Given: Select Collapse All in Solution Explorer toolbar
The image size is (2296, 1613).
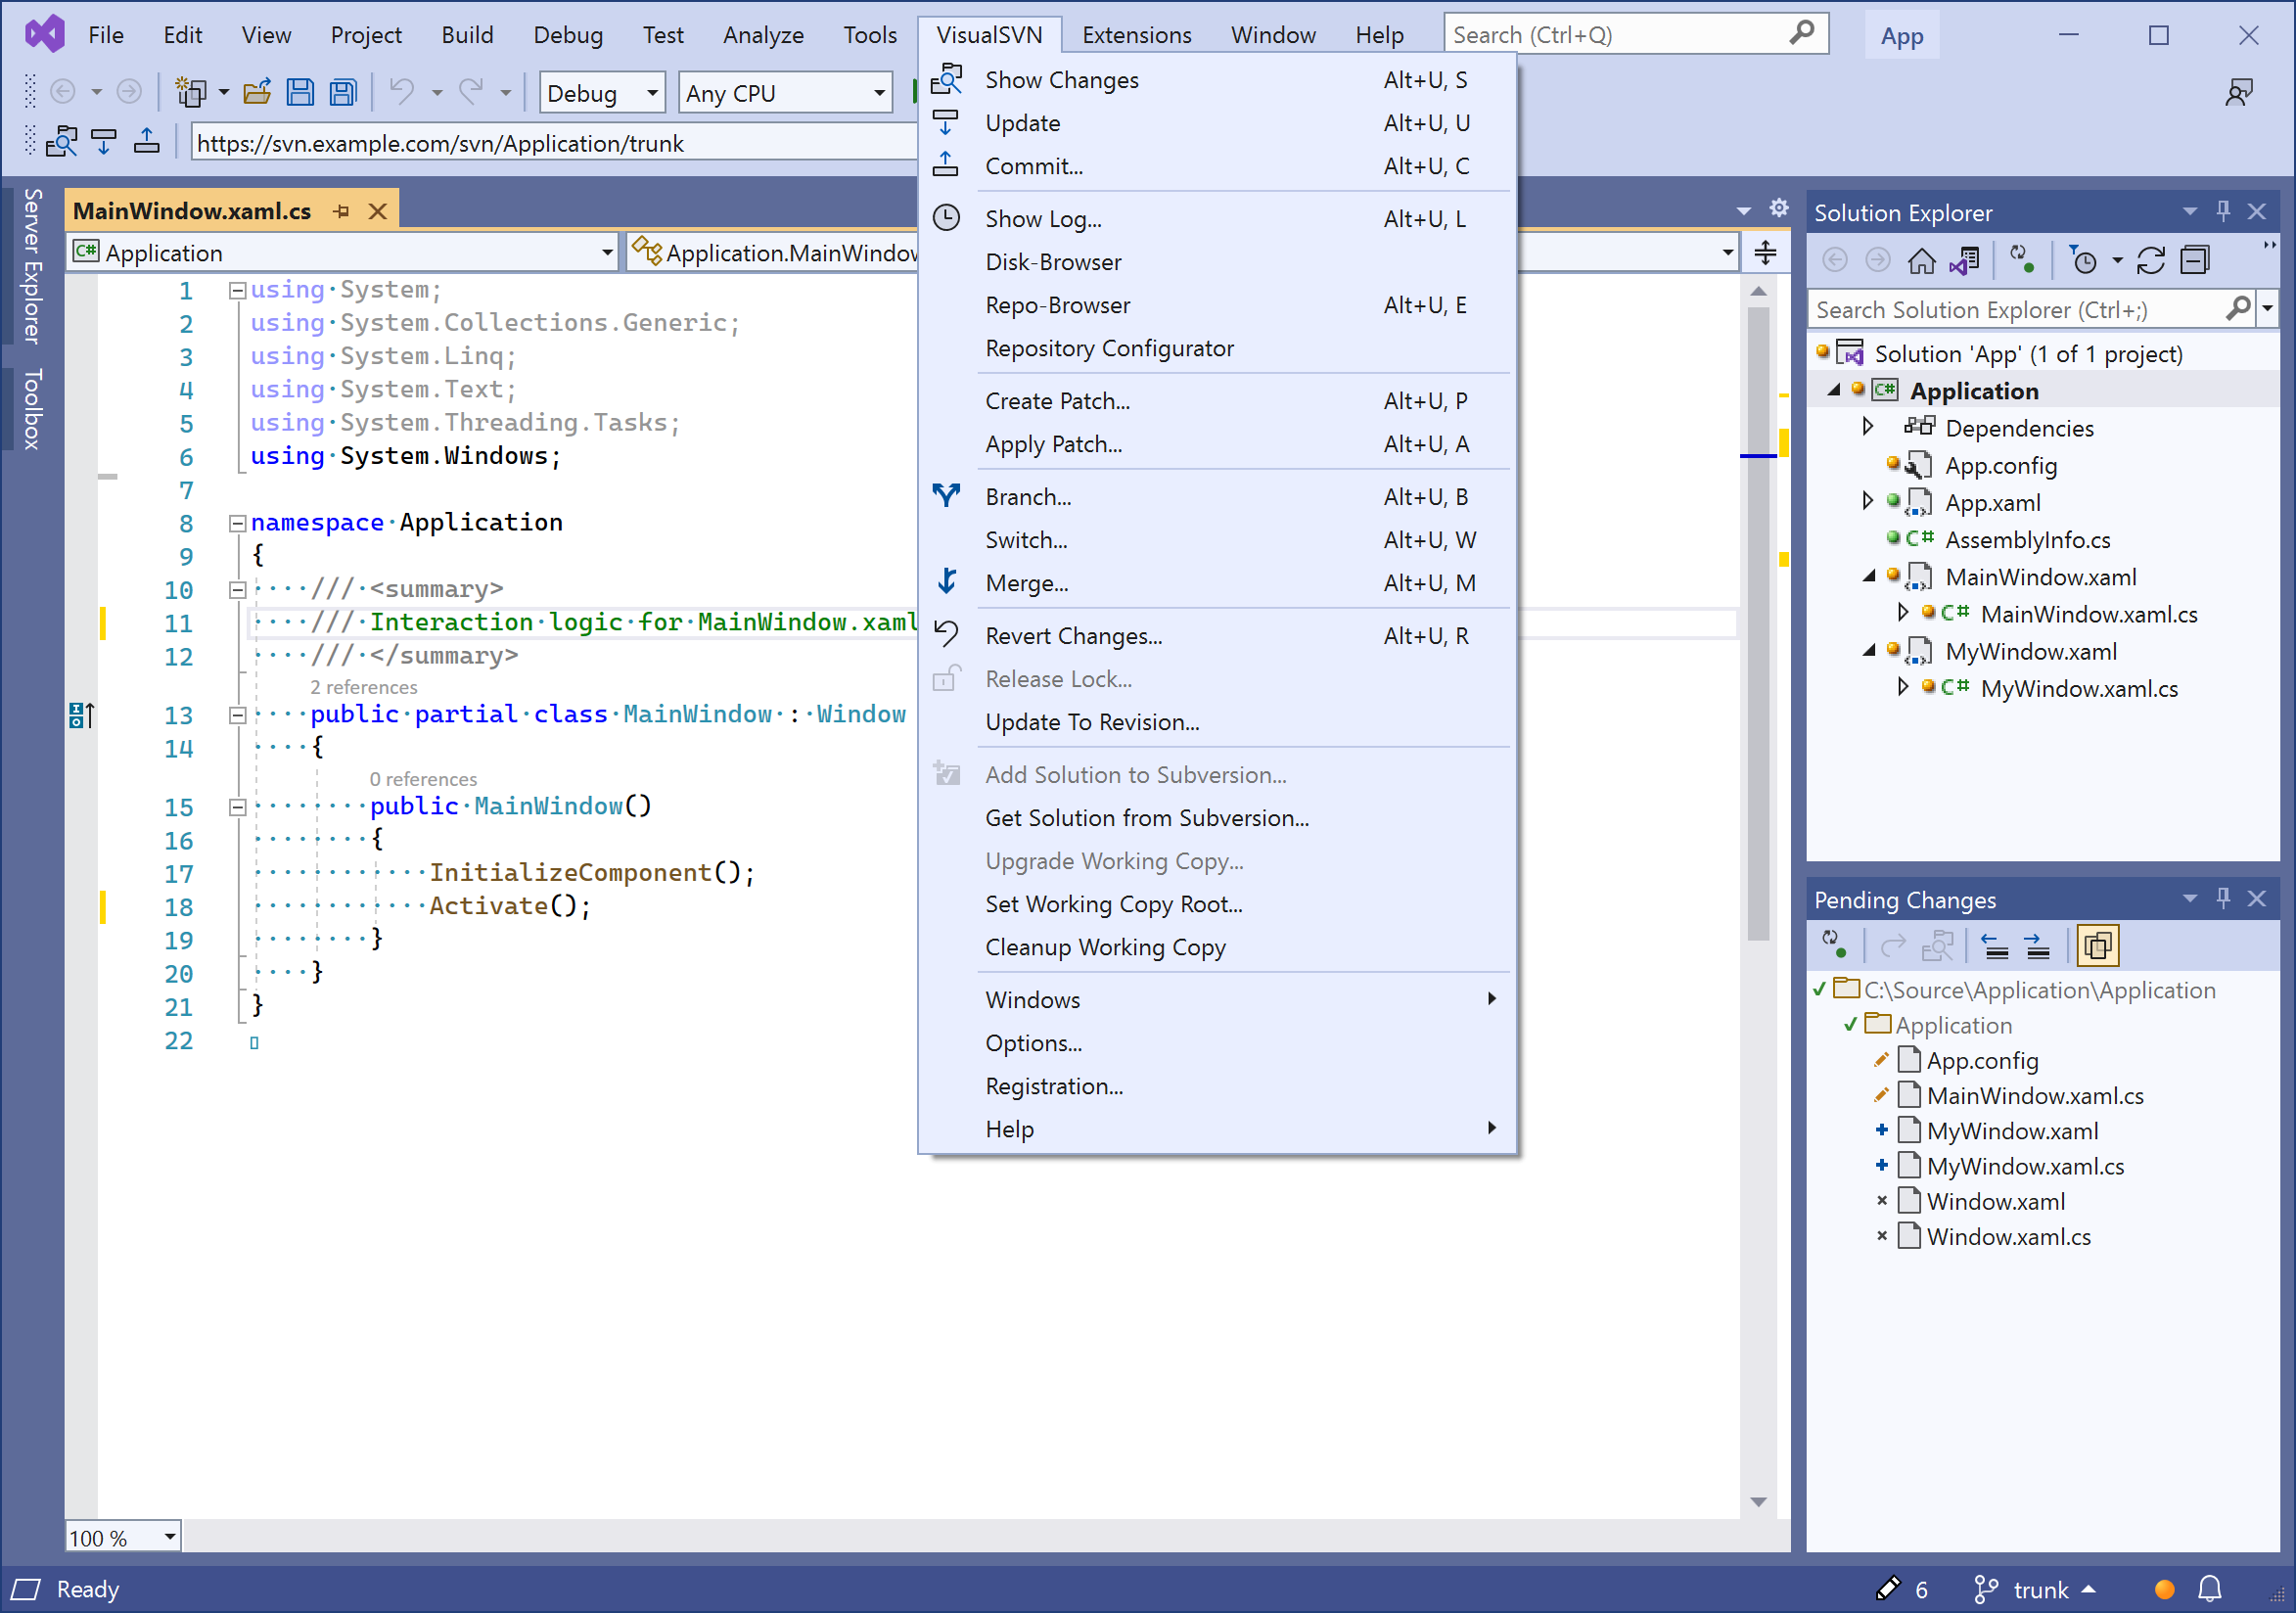Looking at the screenshot, I should [x=2196, y=259].
